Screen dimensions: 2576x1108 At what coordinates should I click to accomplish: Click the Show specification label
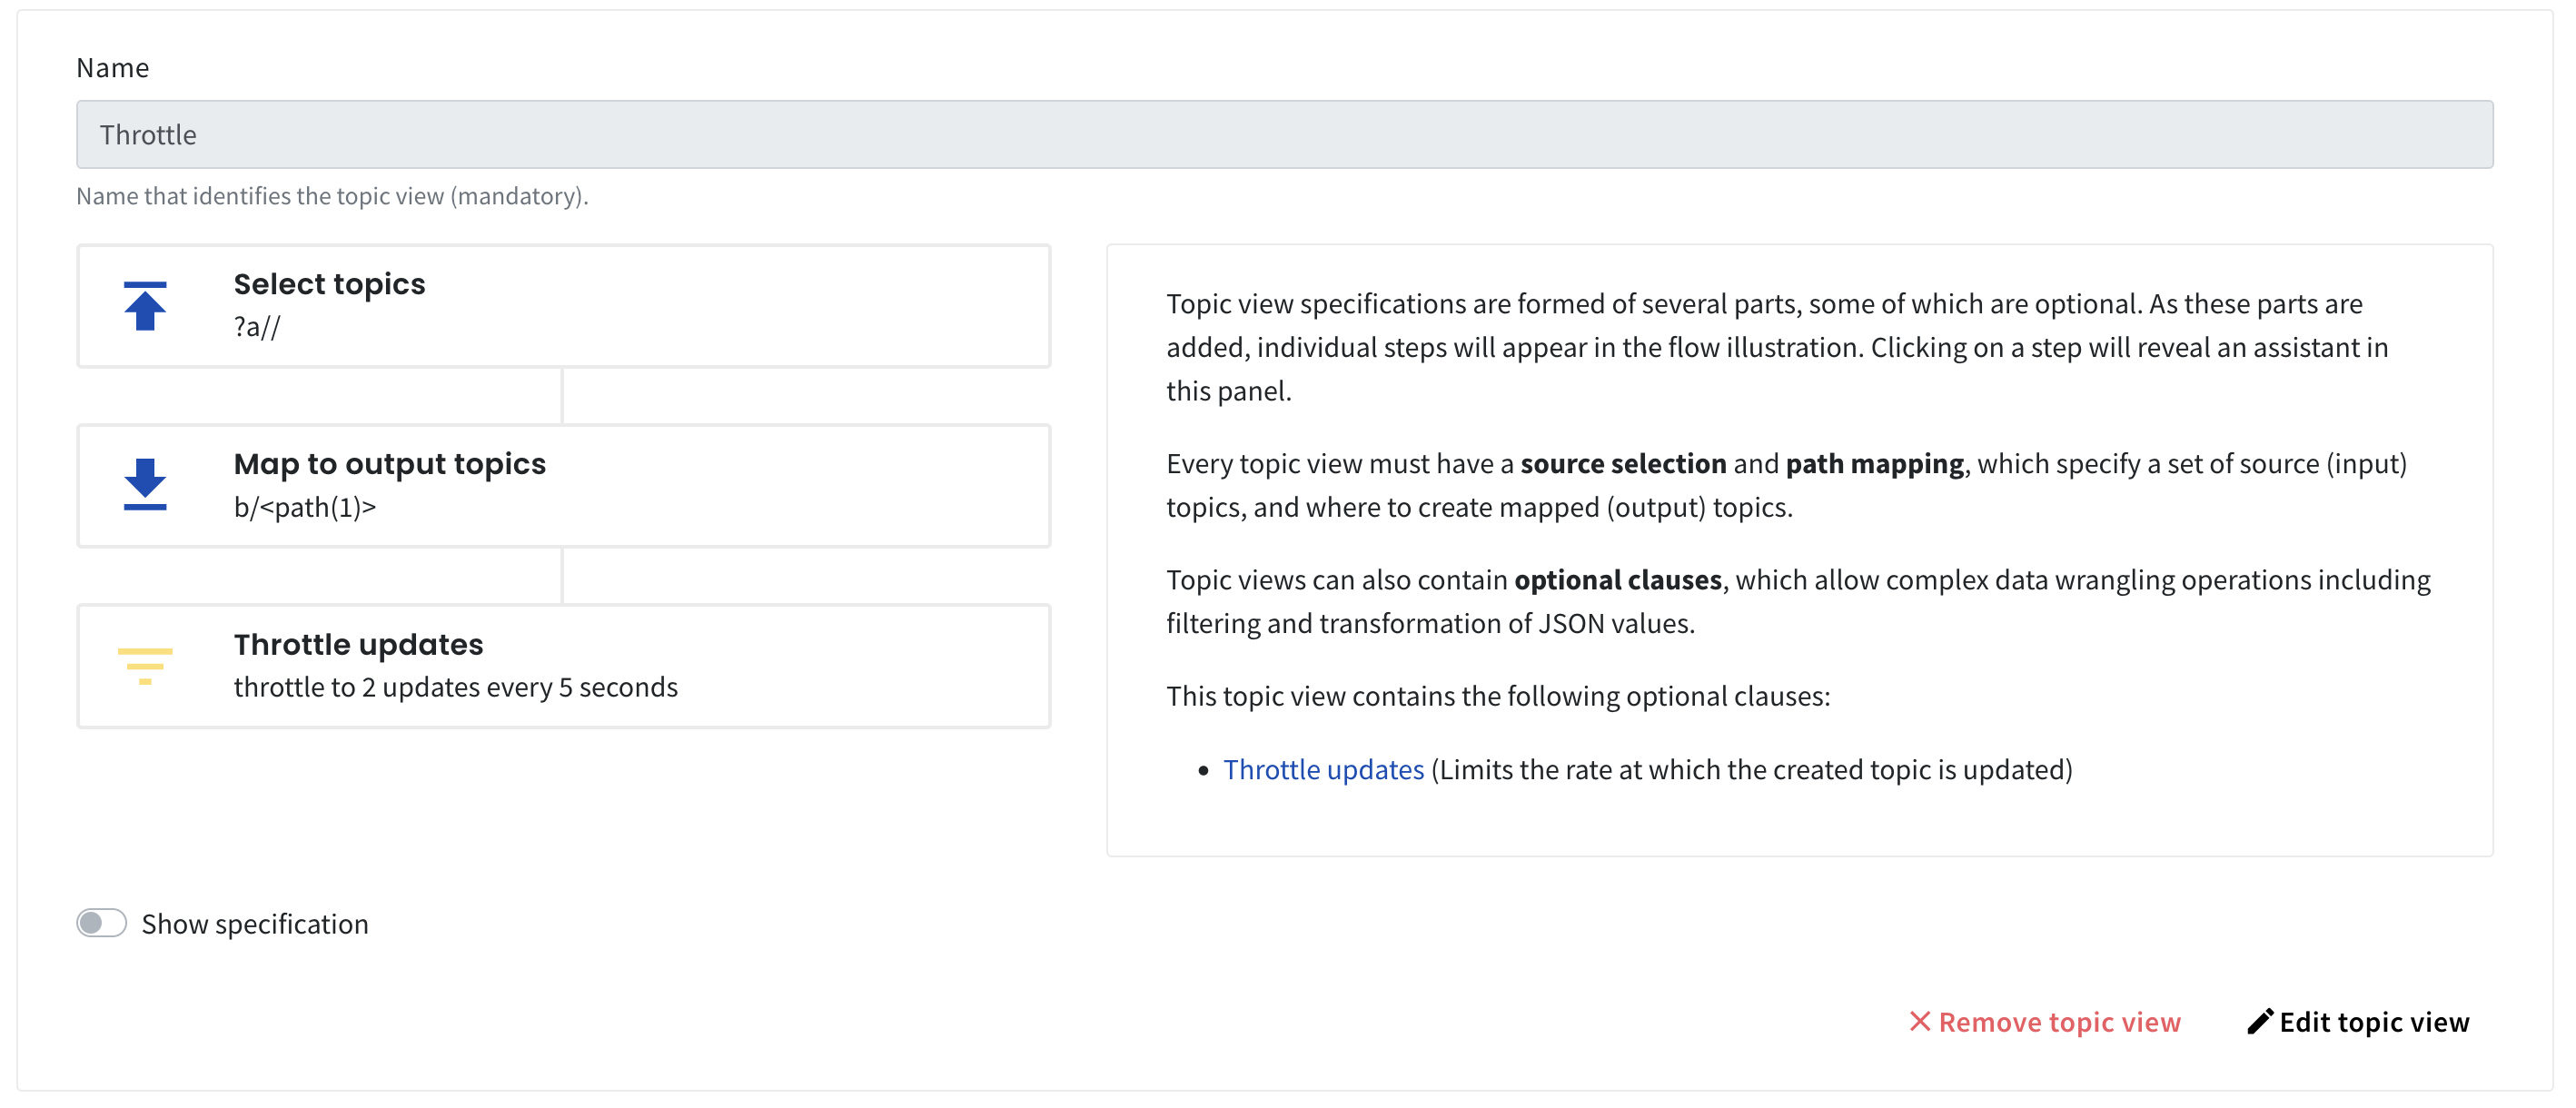click(255, 923)
